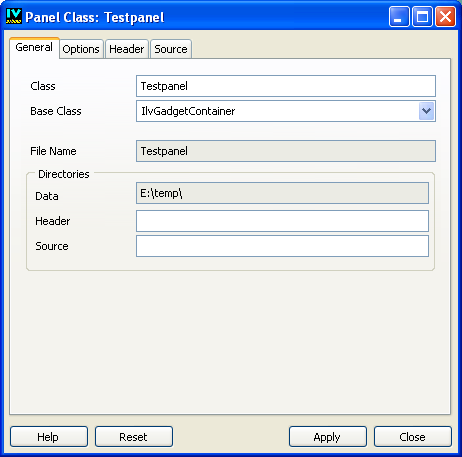462x457 pixels.
Task: Open the IlvGadgetContainer combo box
Action: pos(286,111)
